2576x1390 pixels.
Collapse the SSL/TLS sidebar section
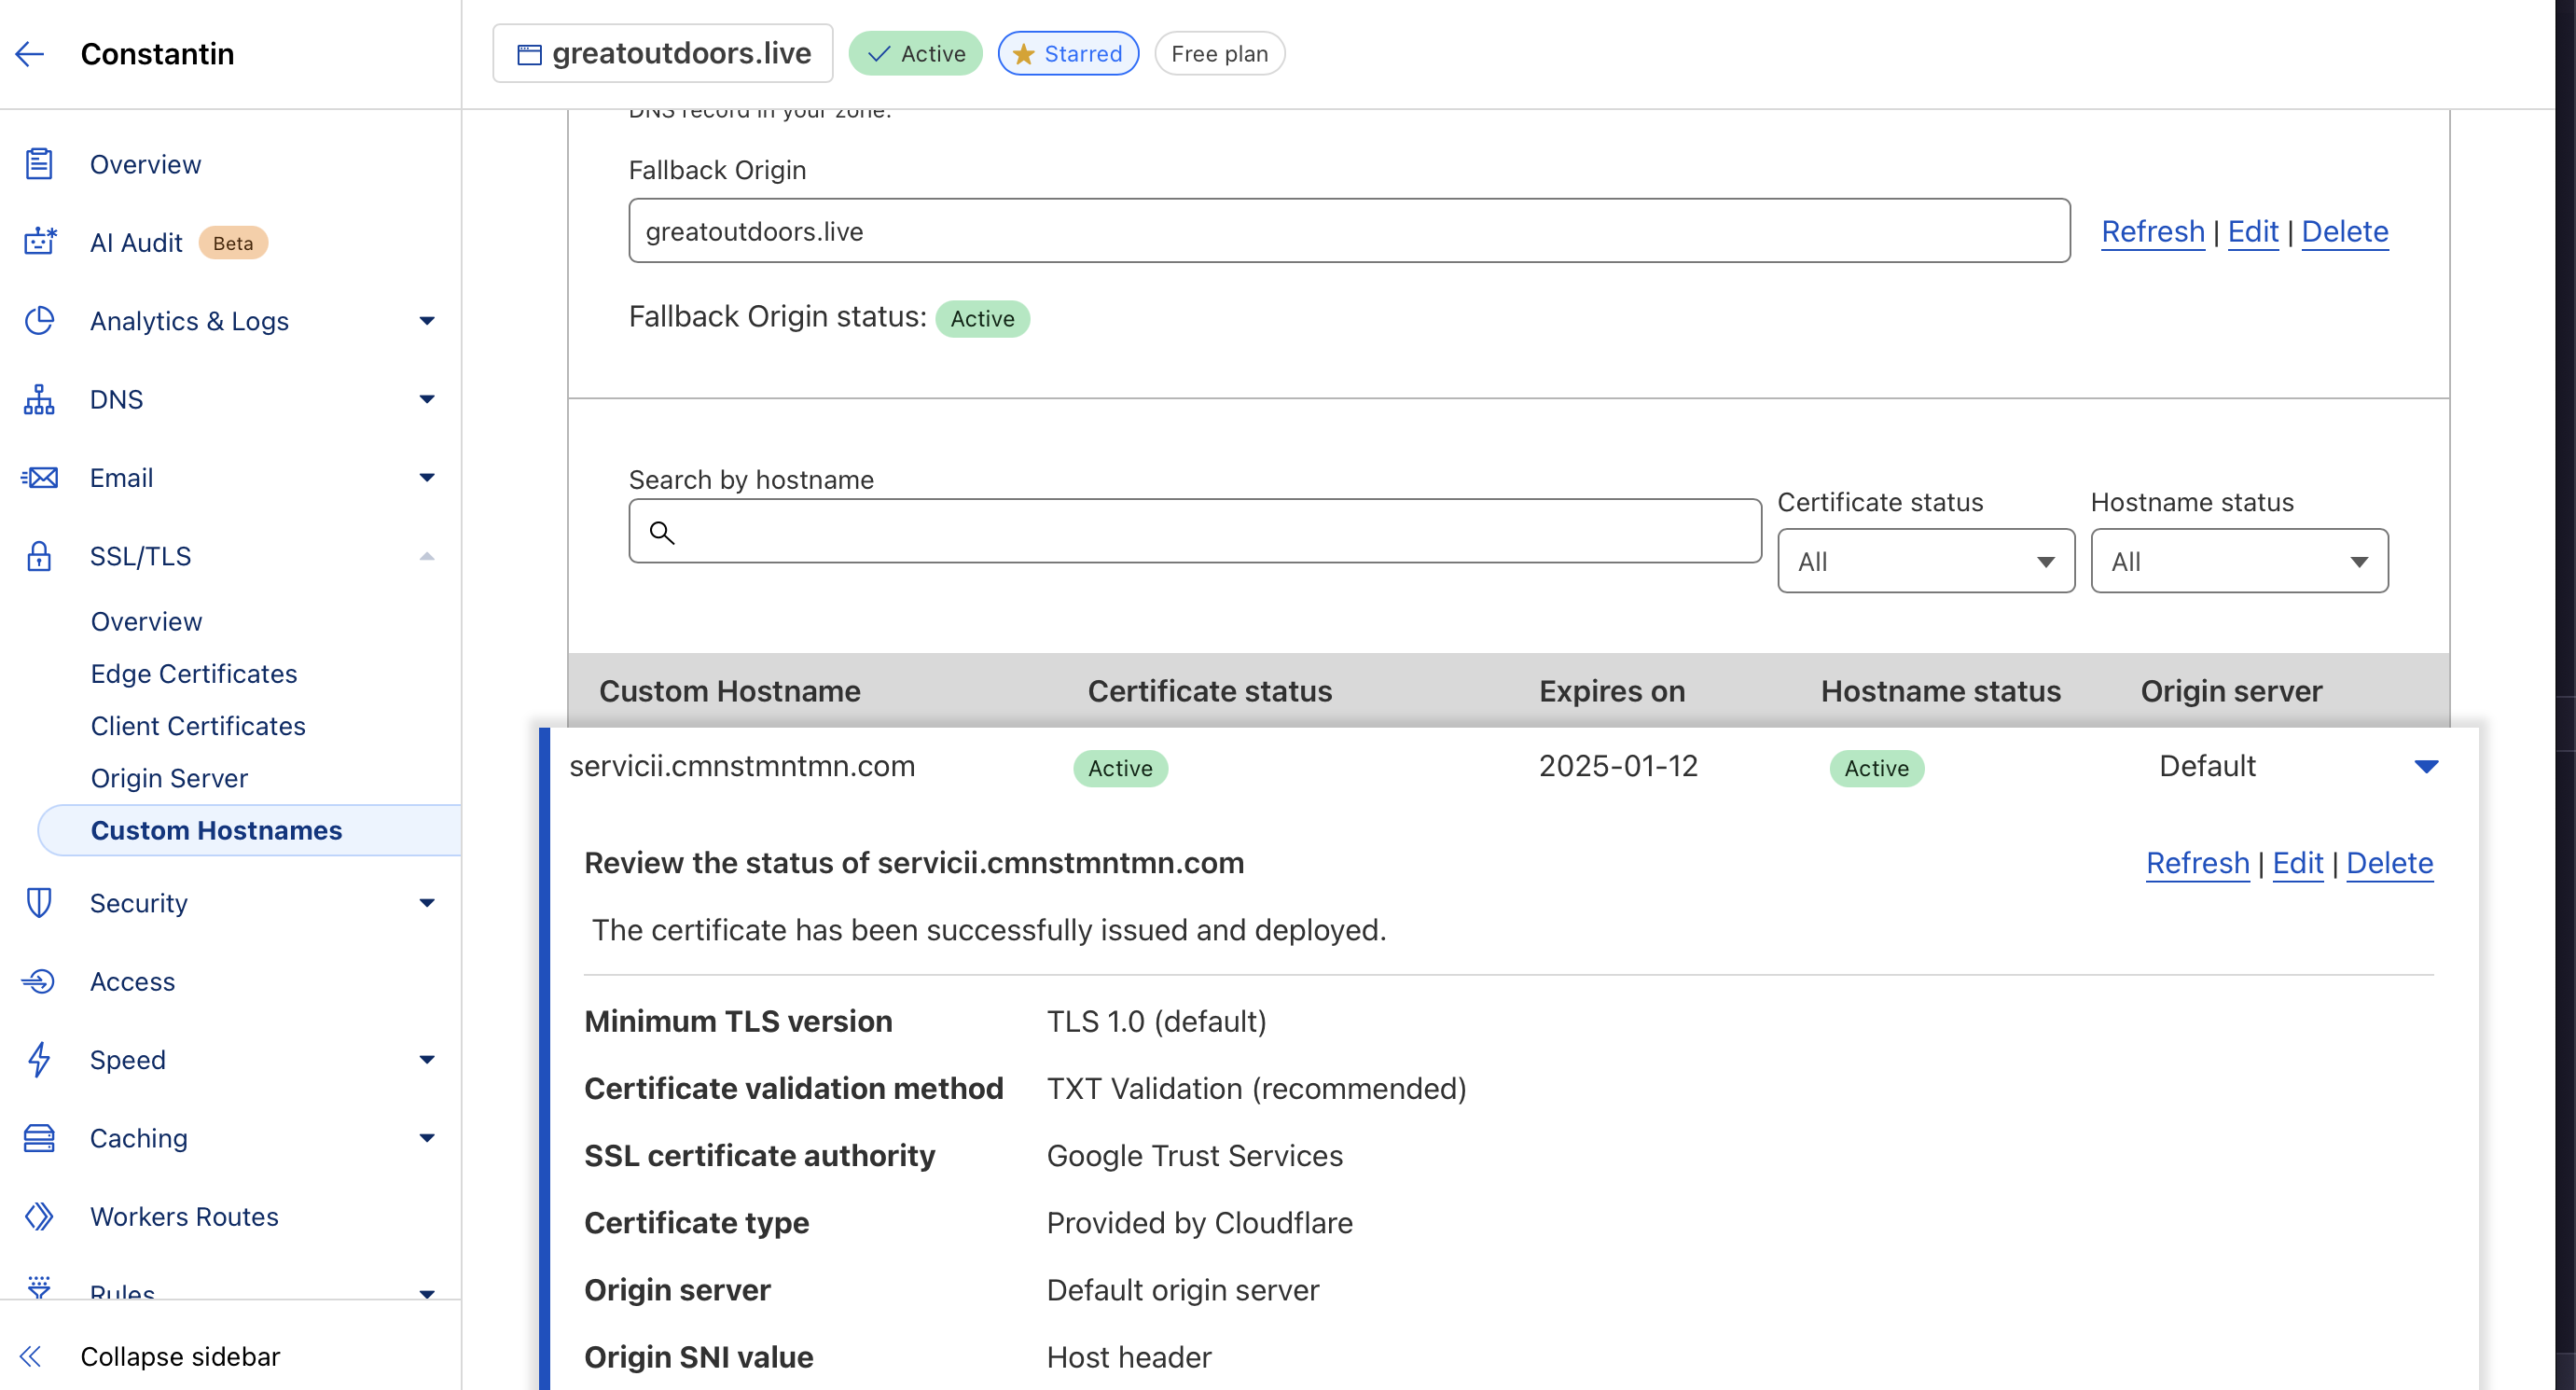point(427,556)
